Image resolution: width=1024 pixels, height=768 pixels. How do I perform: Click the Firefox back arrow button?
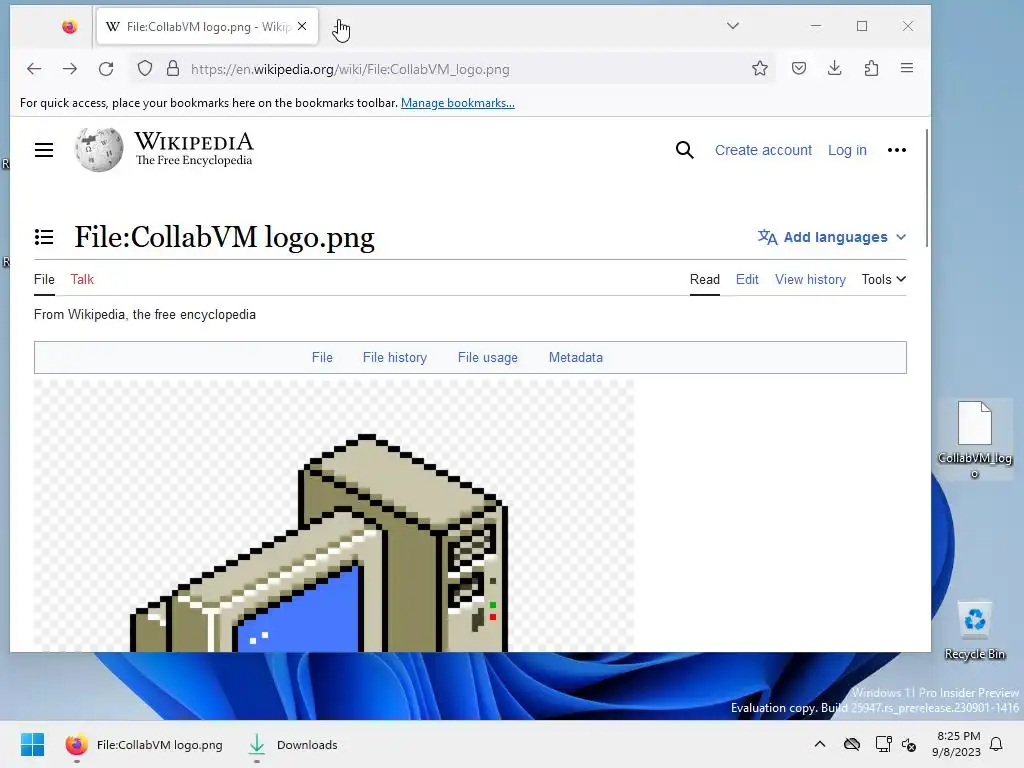click(x=34, y=69)
